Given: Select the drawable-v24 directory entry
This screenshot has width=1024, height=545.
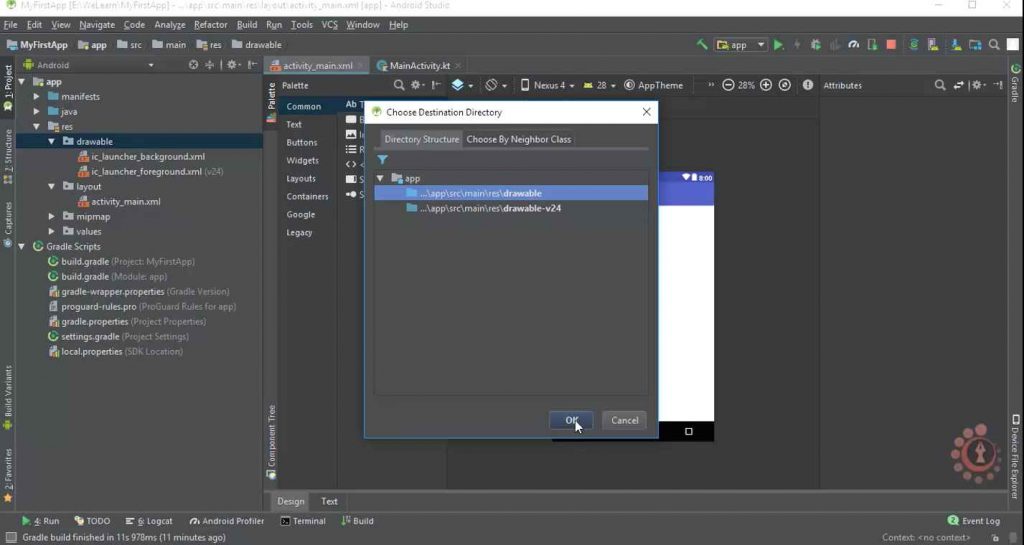Looking at the screenshot, I should click(490, 208).
